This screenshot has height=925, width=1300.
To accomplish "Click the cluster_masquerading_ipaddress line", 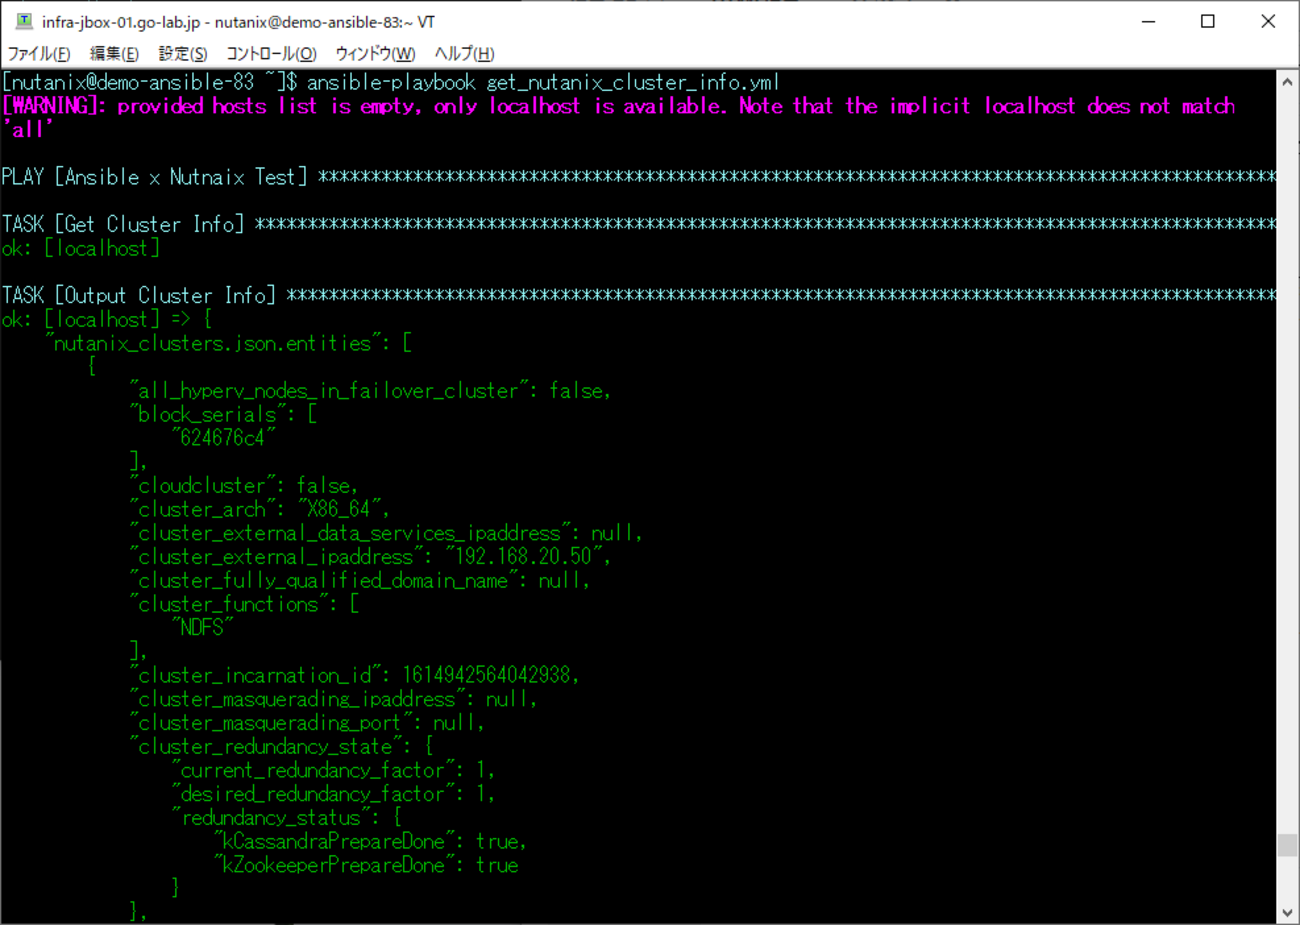I will click(333, 699).
